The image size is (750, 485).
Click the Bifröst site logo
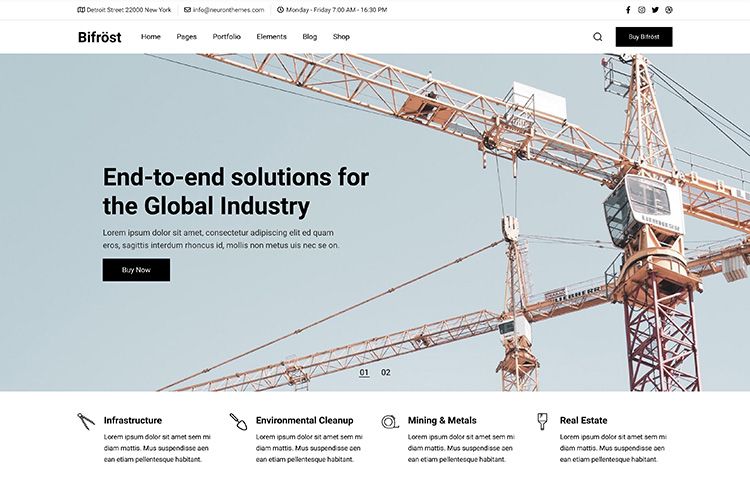tap(99, 37)
